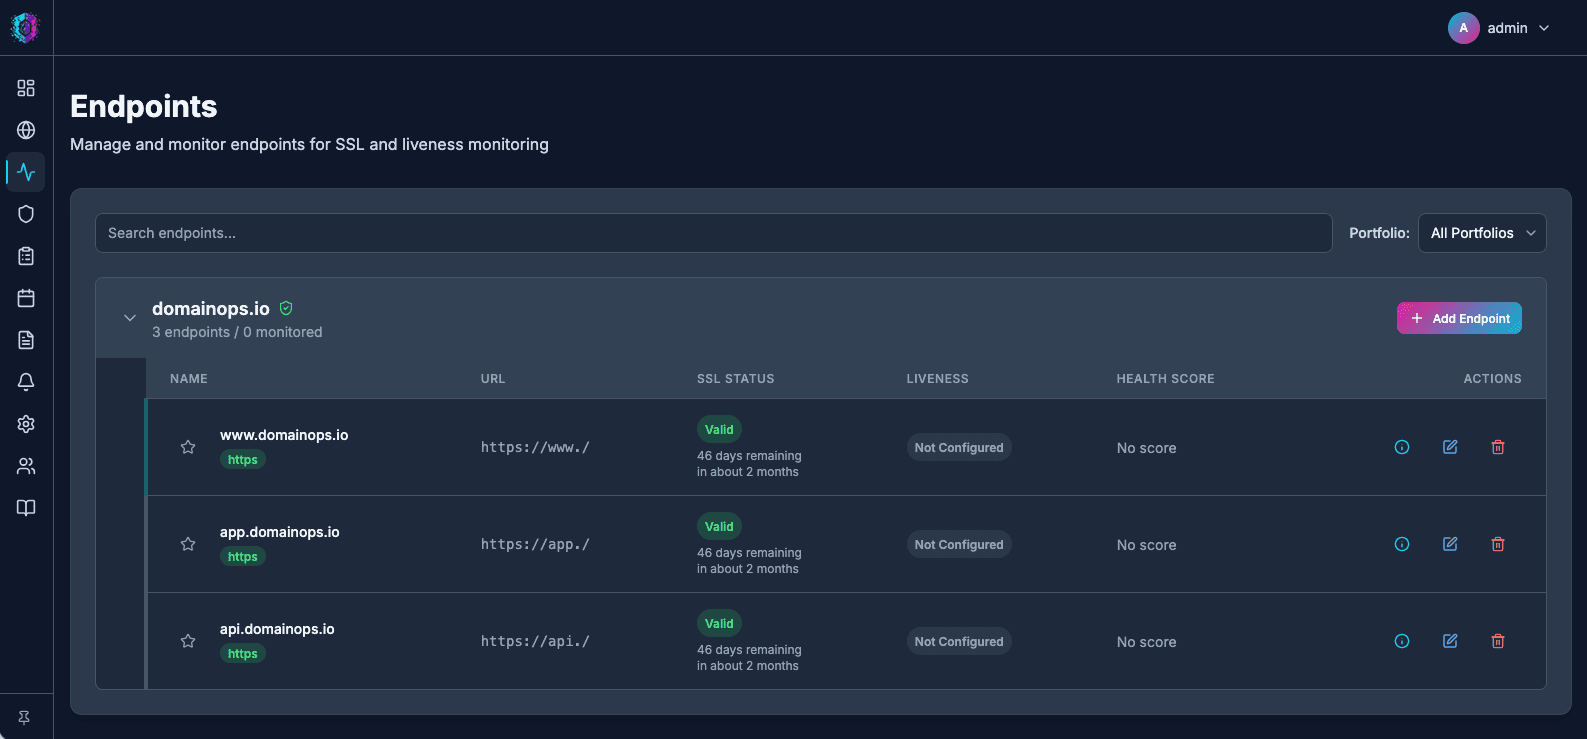Click No score in app.domainops.io row

[x=1146, y=545]
